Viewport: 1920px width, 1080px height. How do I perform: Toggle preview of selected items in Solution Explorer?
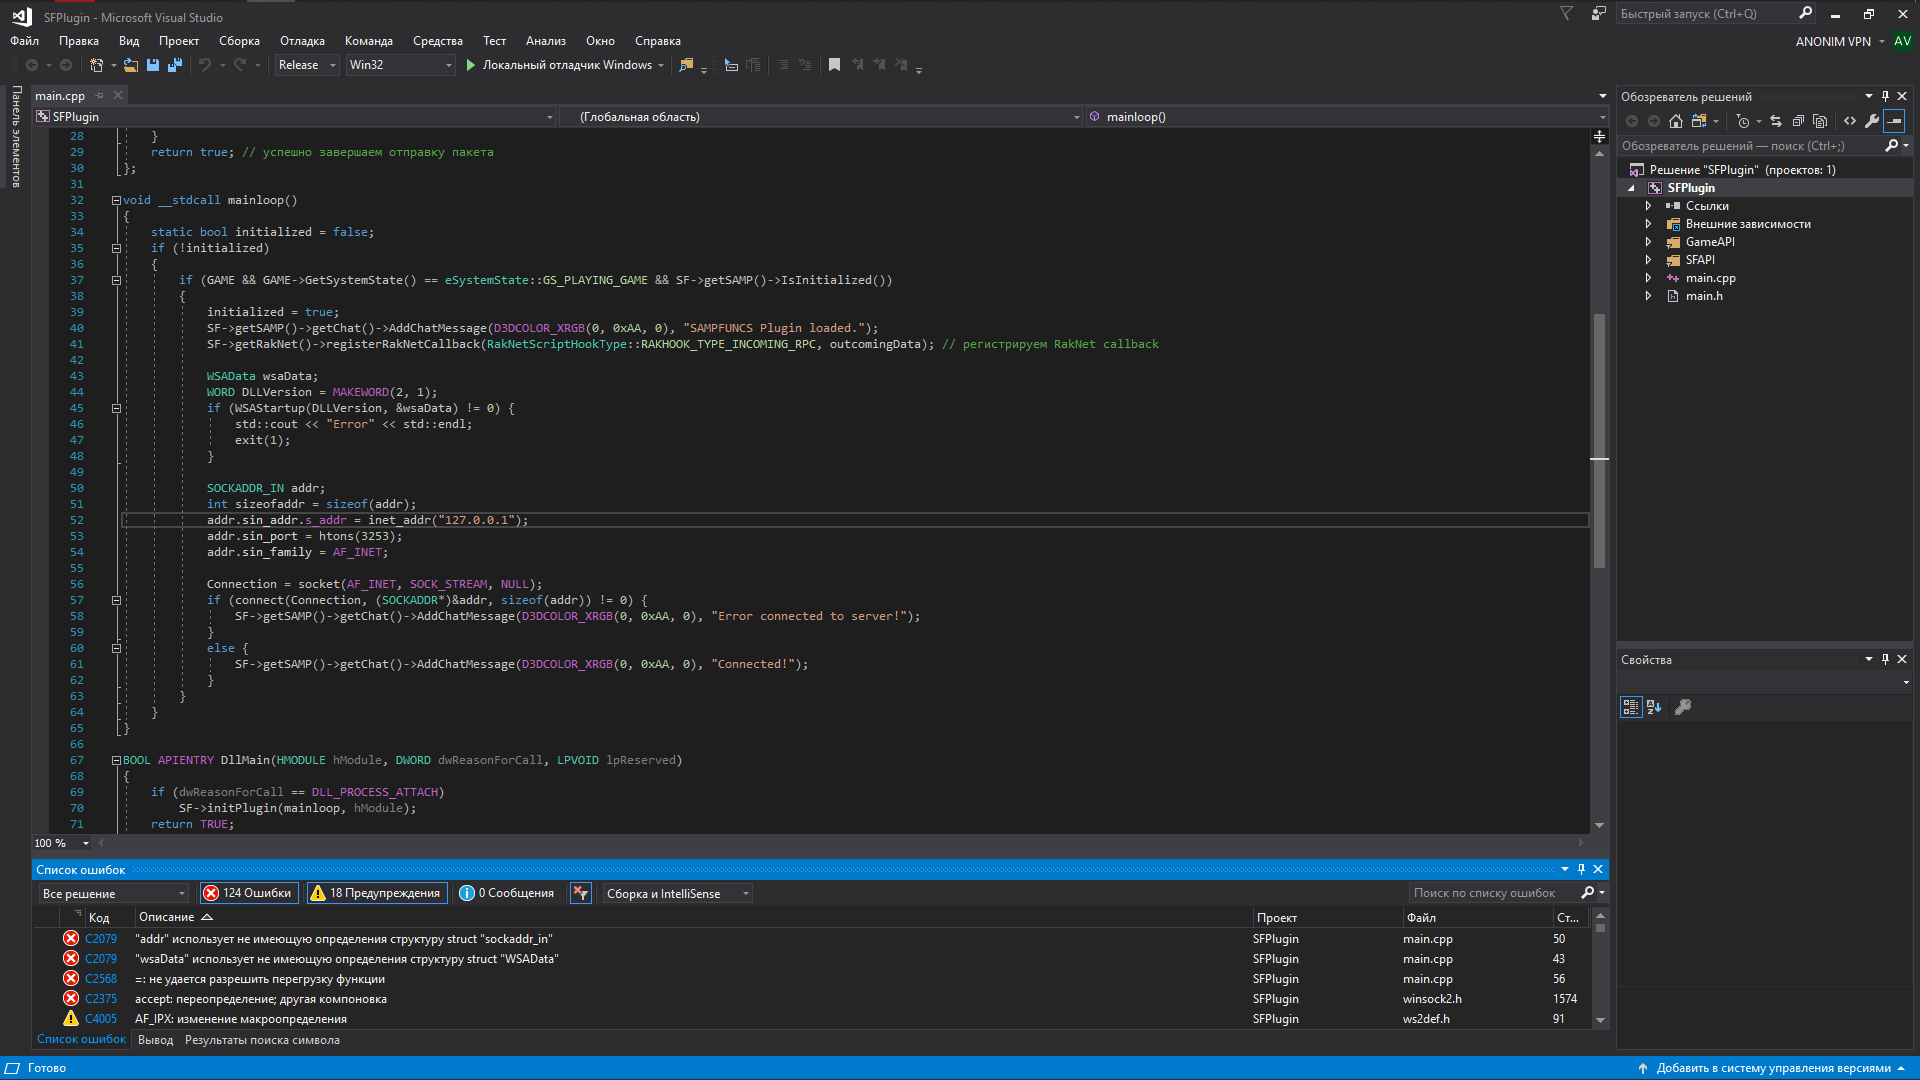point(1895,121)
